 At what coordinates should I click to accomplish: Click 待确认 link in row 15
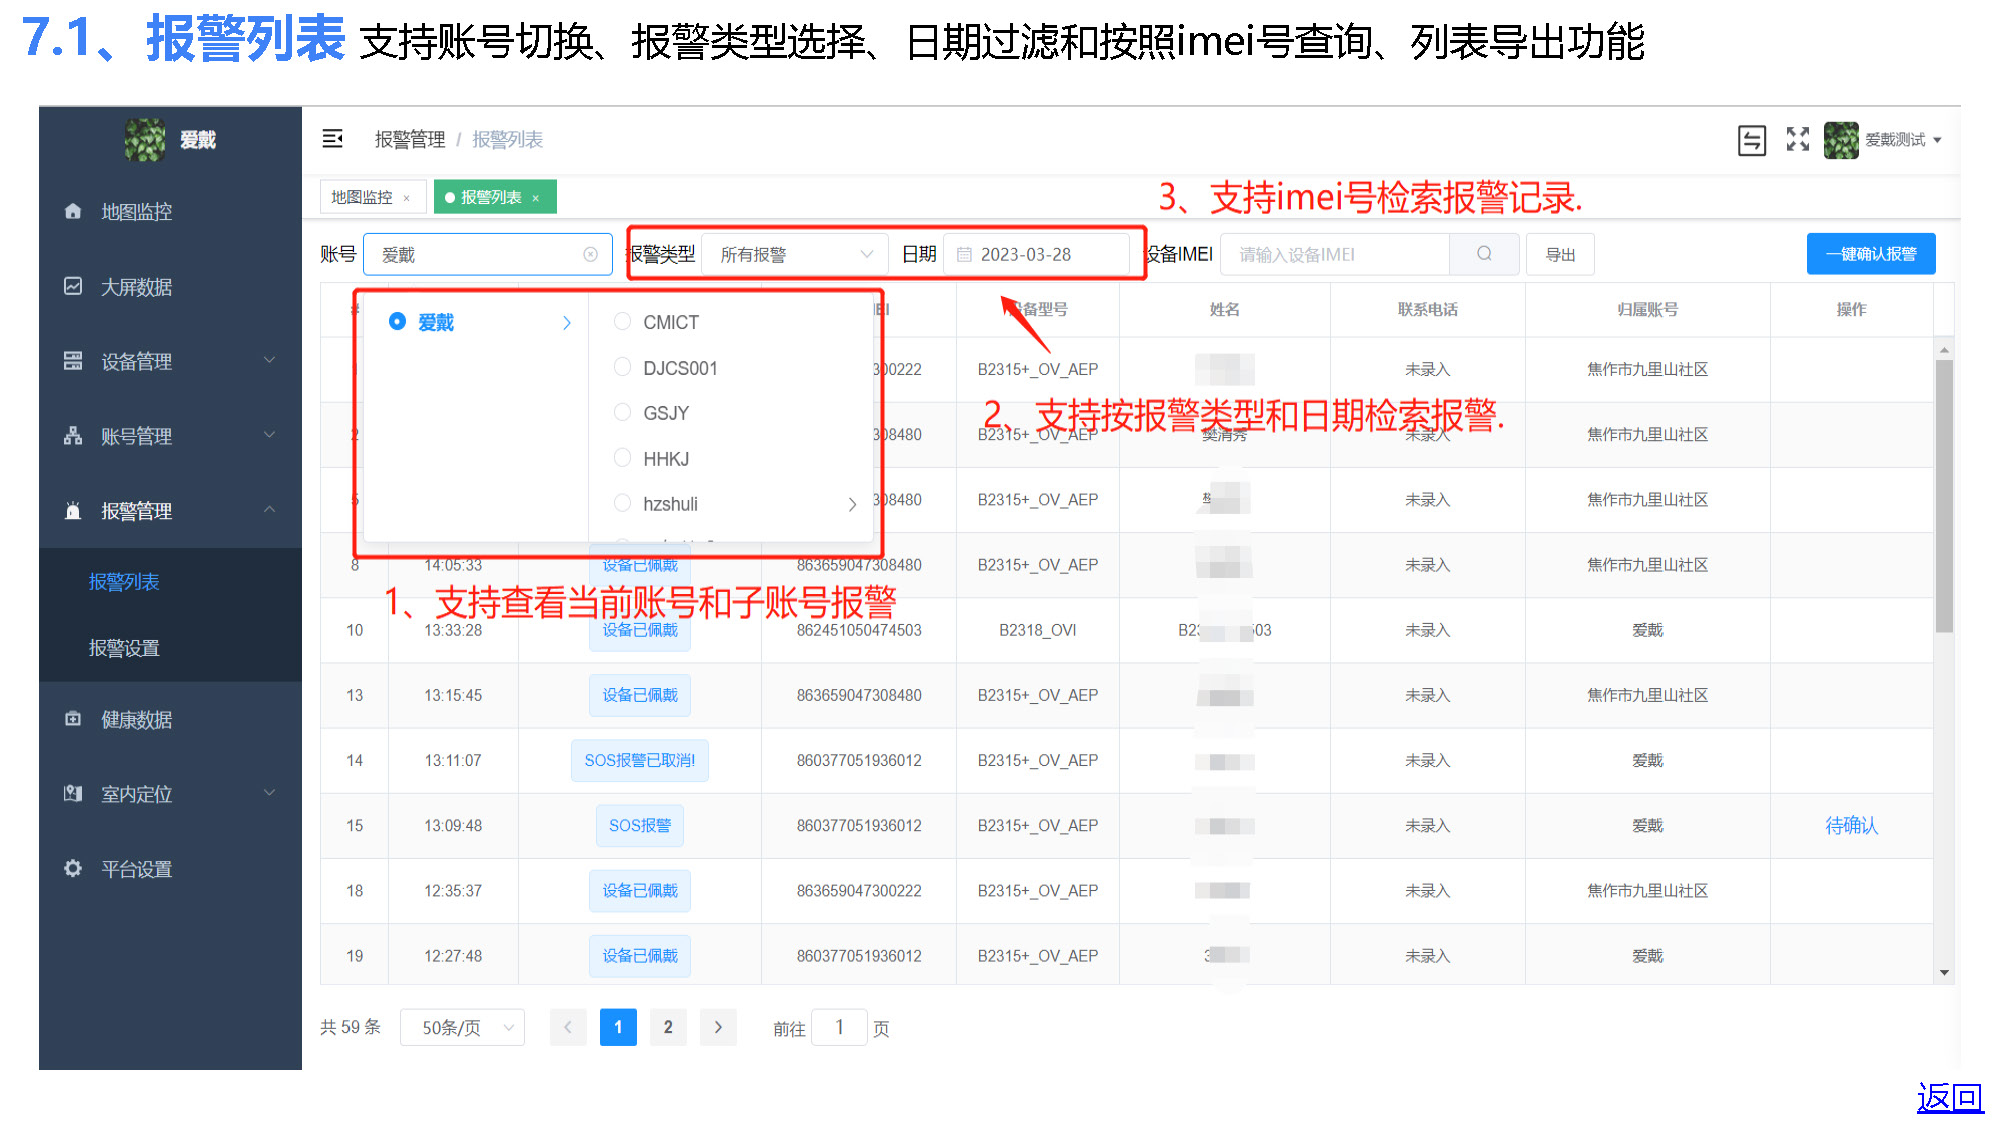click(x=1852, y=825)
